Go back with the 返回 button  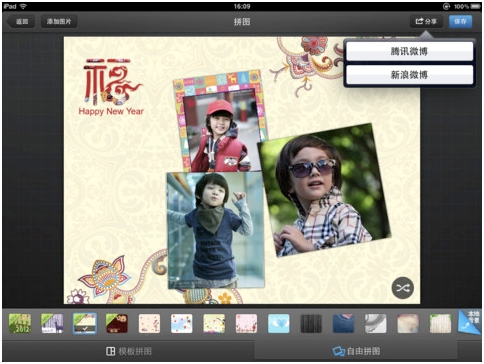[21, 21]
